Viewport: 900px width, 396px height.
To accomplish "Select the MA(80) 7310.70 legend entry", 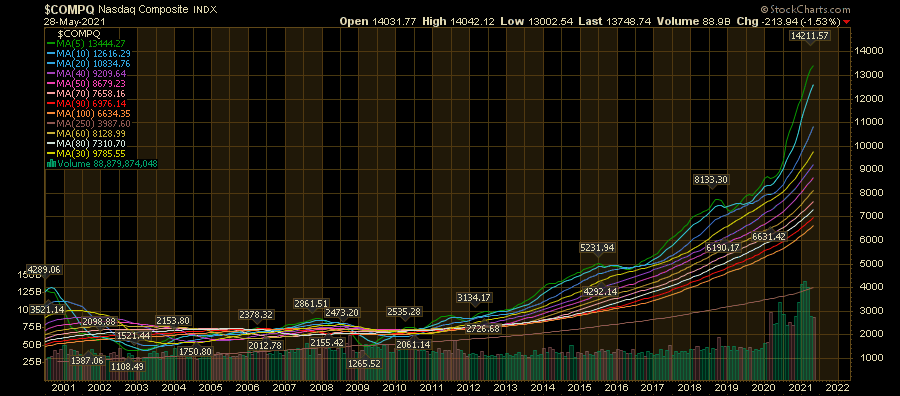I will pyautogui.click(x=86, y=143).
